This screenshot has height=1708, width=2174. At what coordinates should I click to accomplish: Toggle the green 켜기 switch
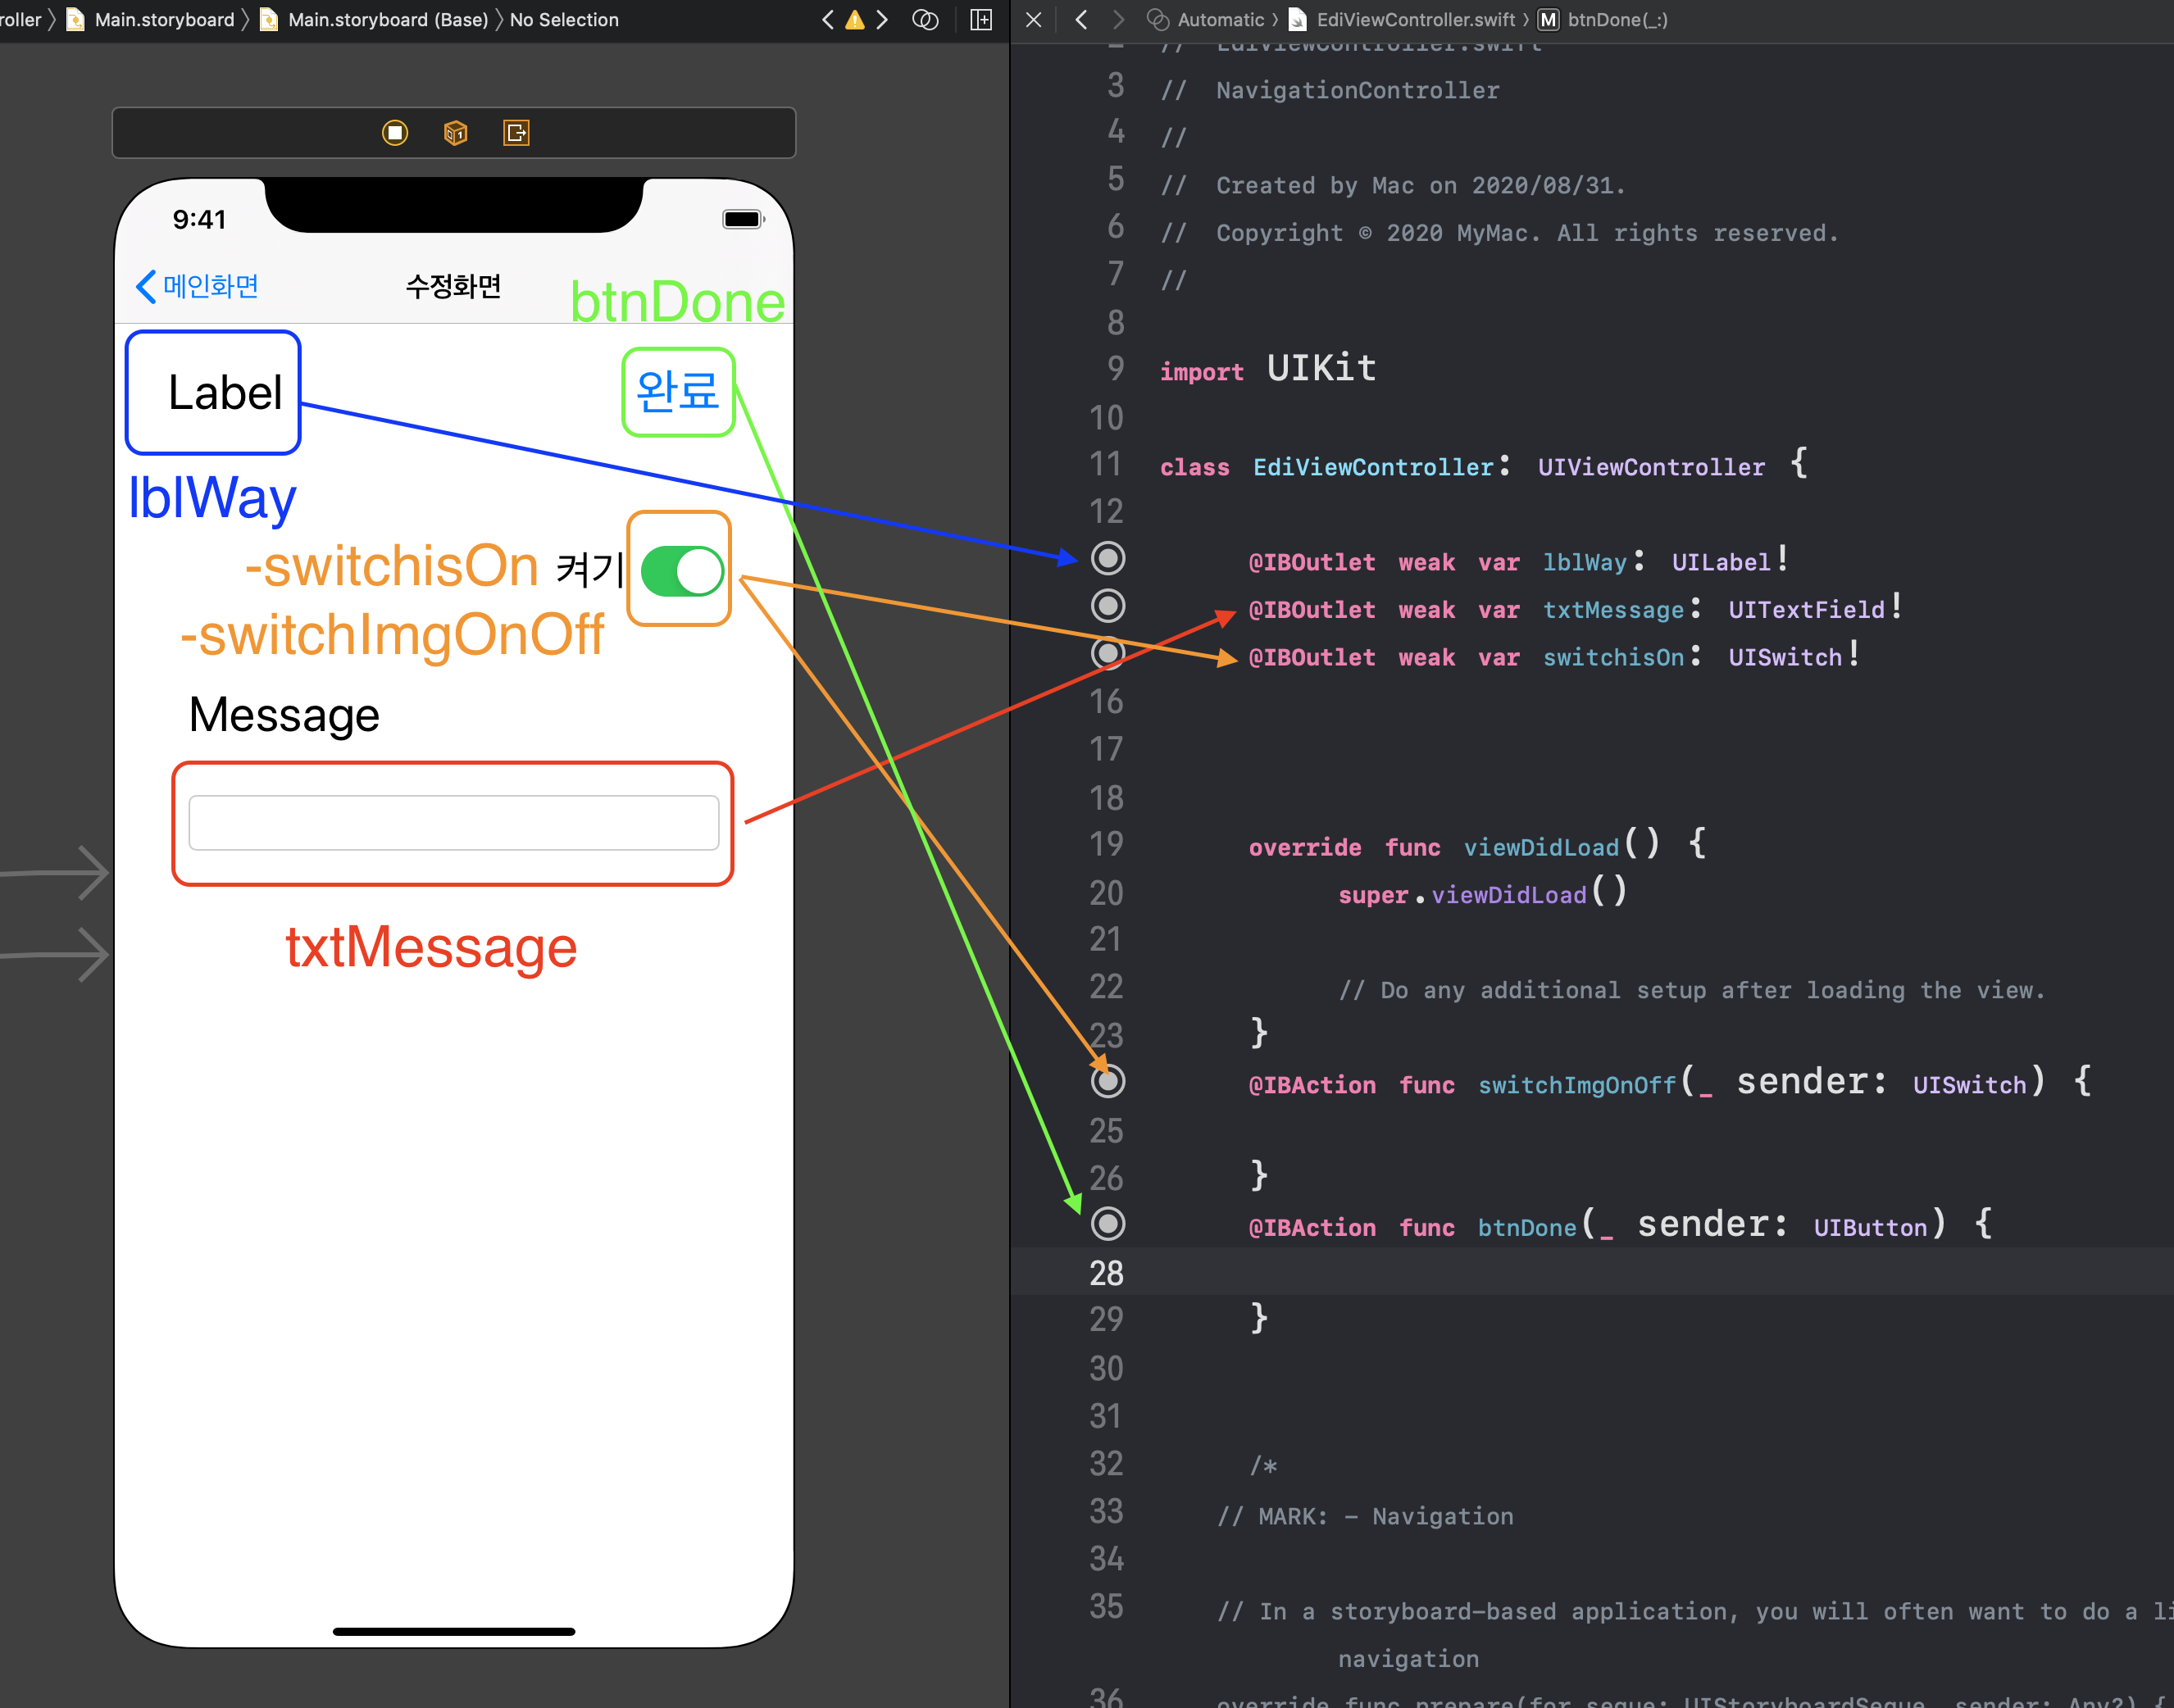[x=682, y=571]
